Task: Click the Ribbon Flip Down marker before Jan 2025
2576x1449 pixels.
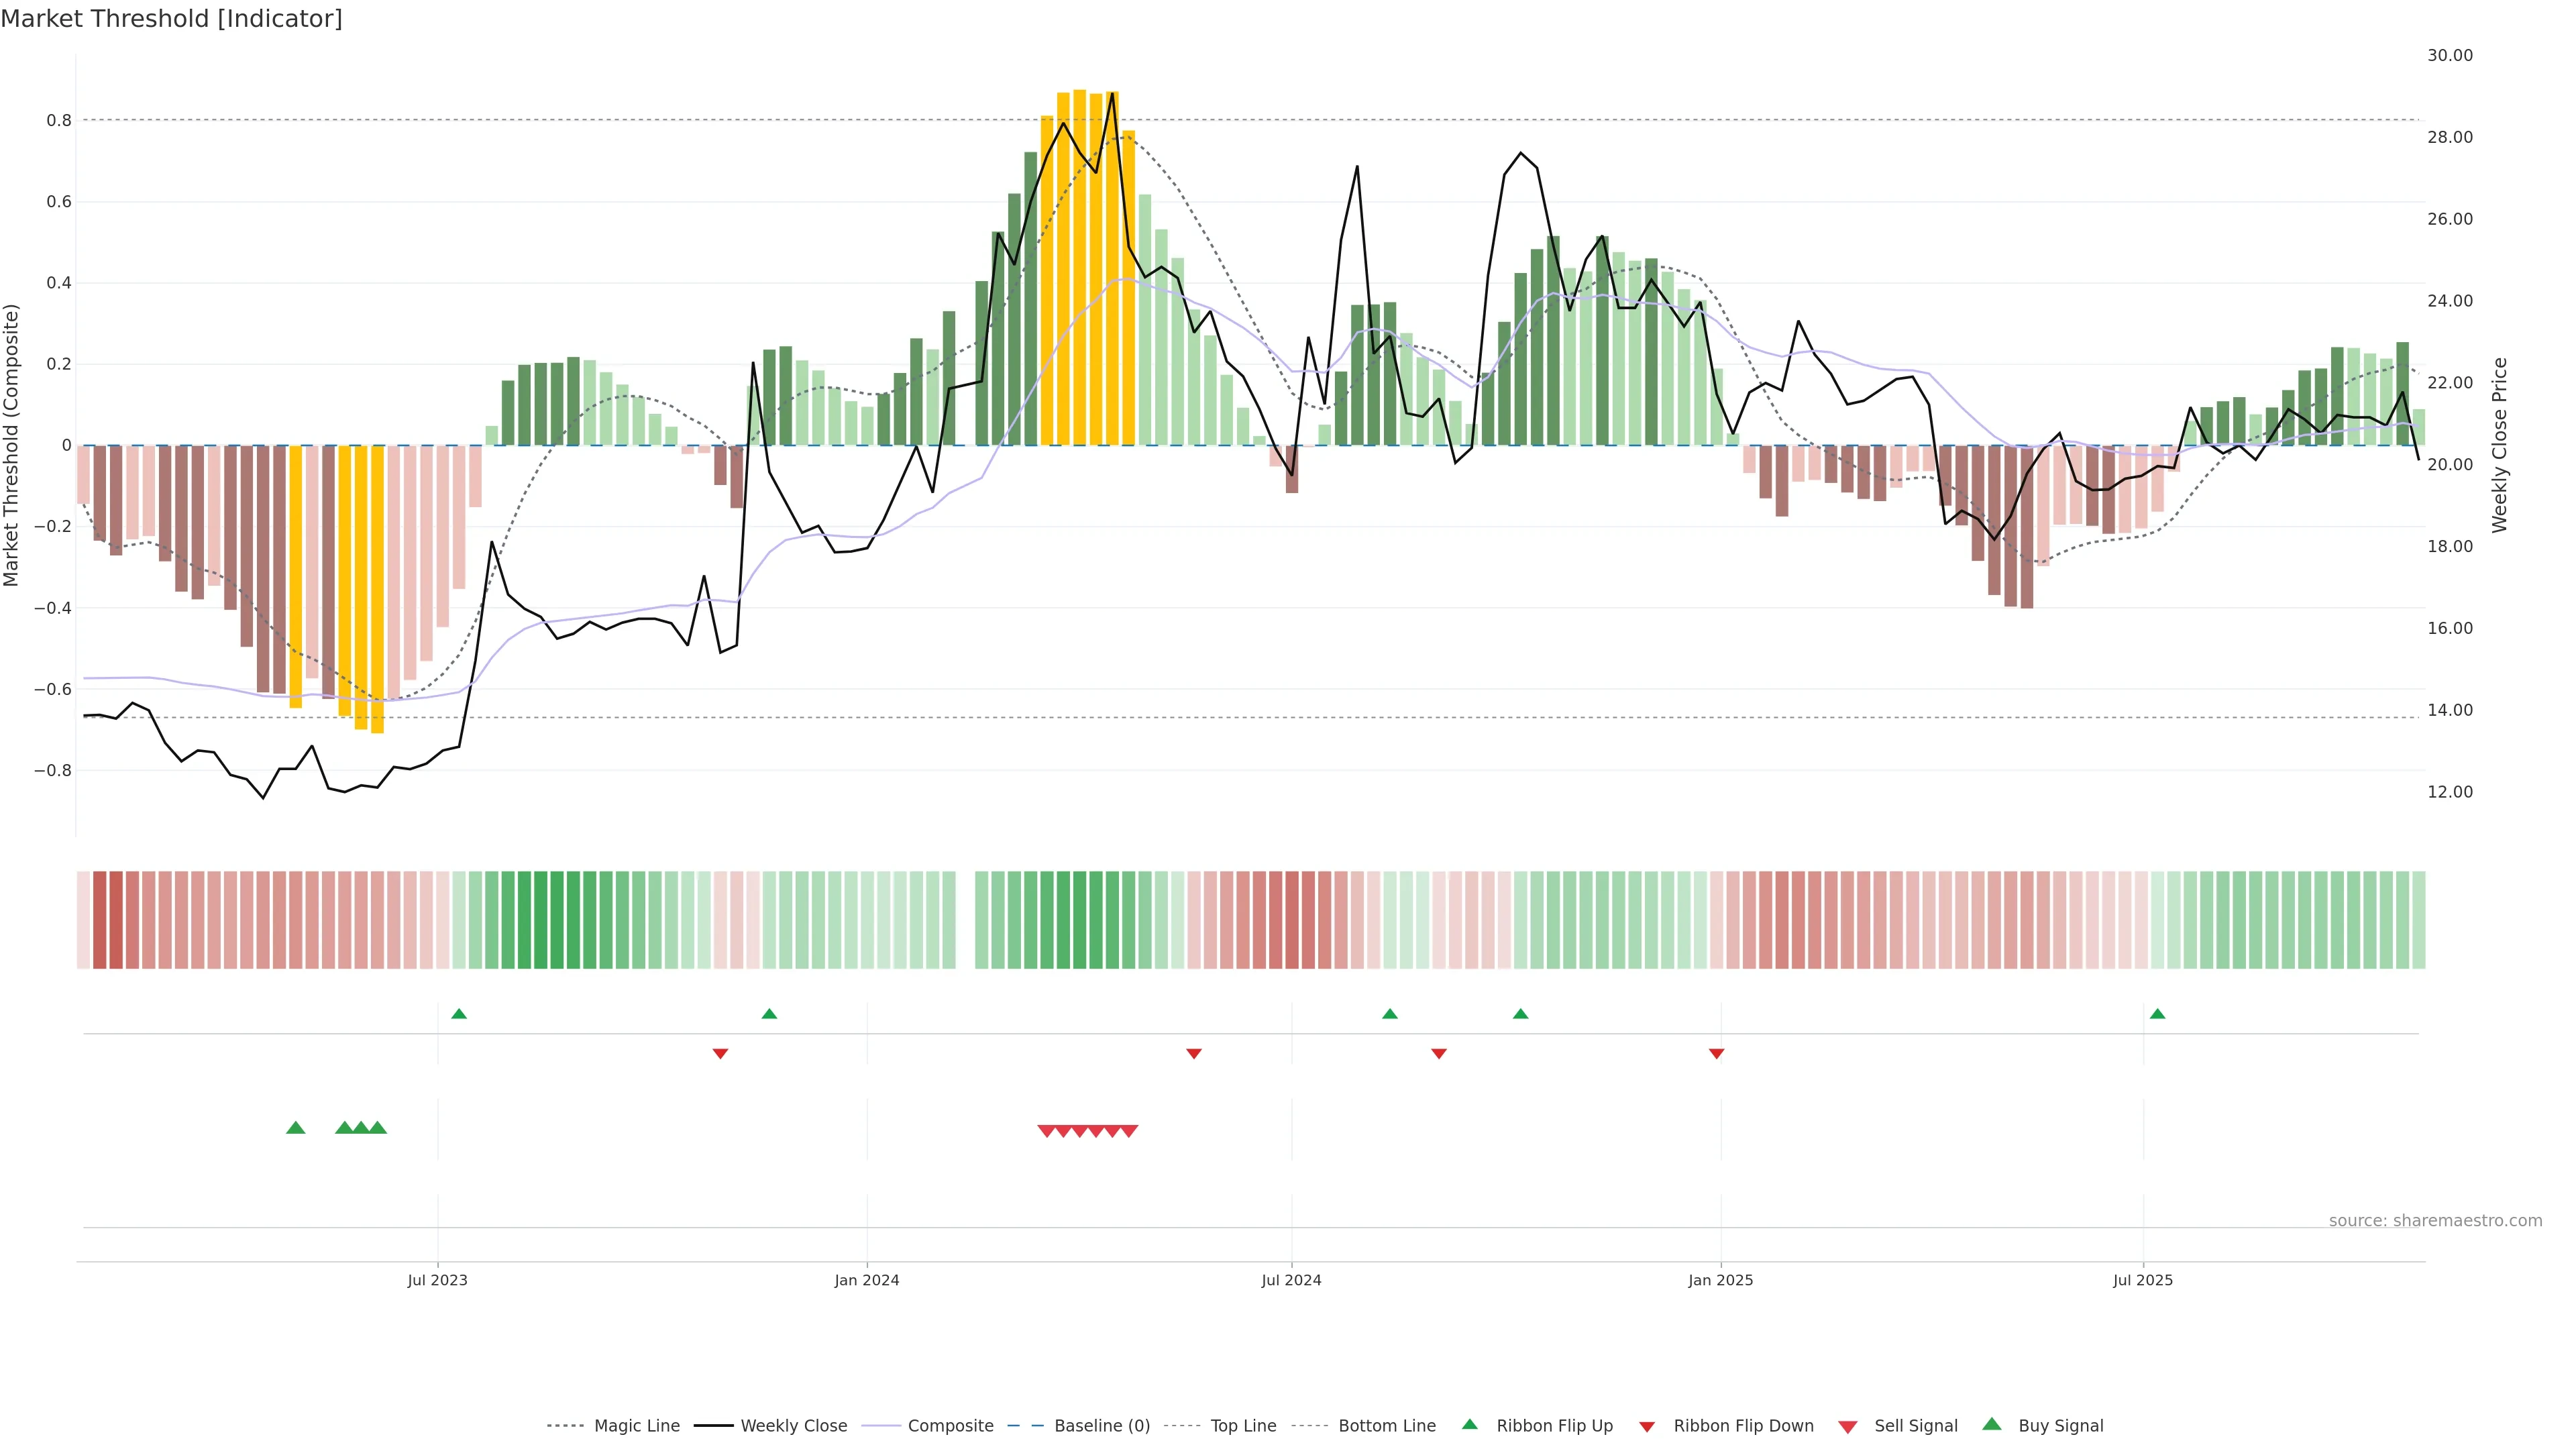Action: 1716,1053
